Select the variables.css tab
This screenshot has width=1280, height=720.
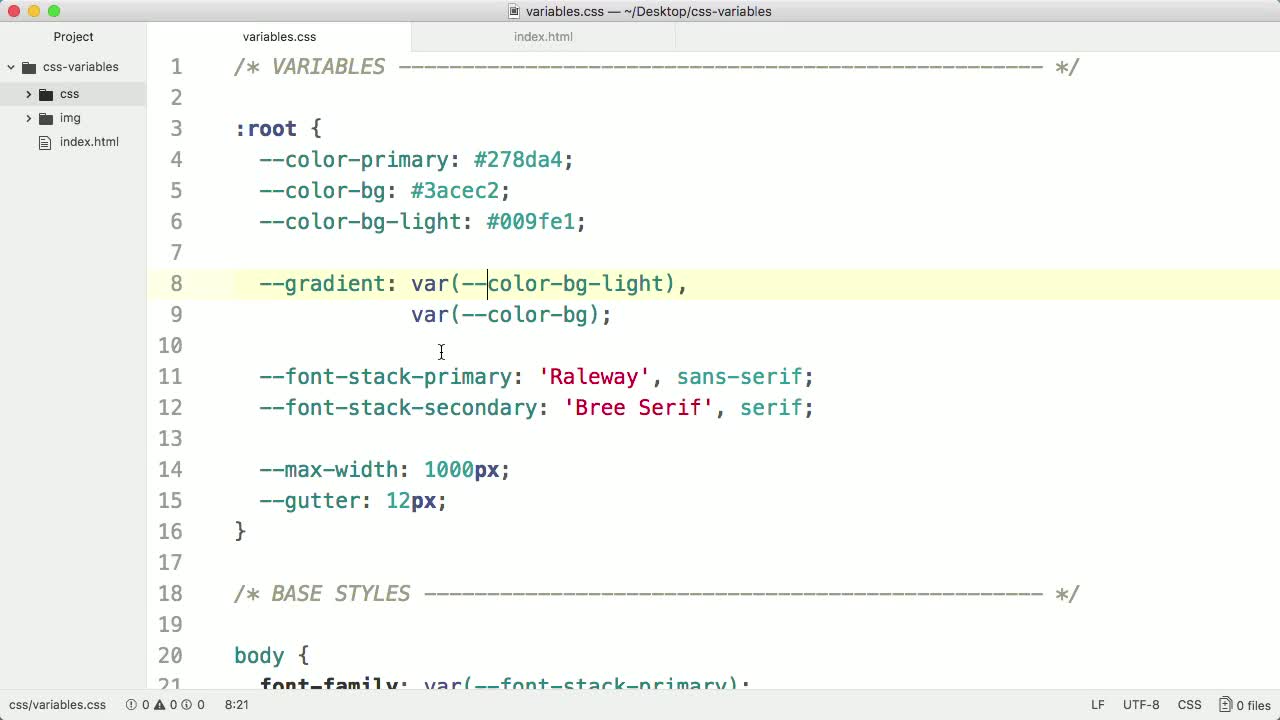pos(279,37)
